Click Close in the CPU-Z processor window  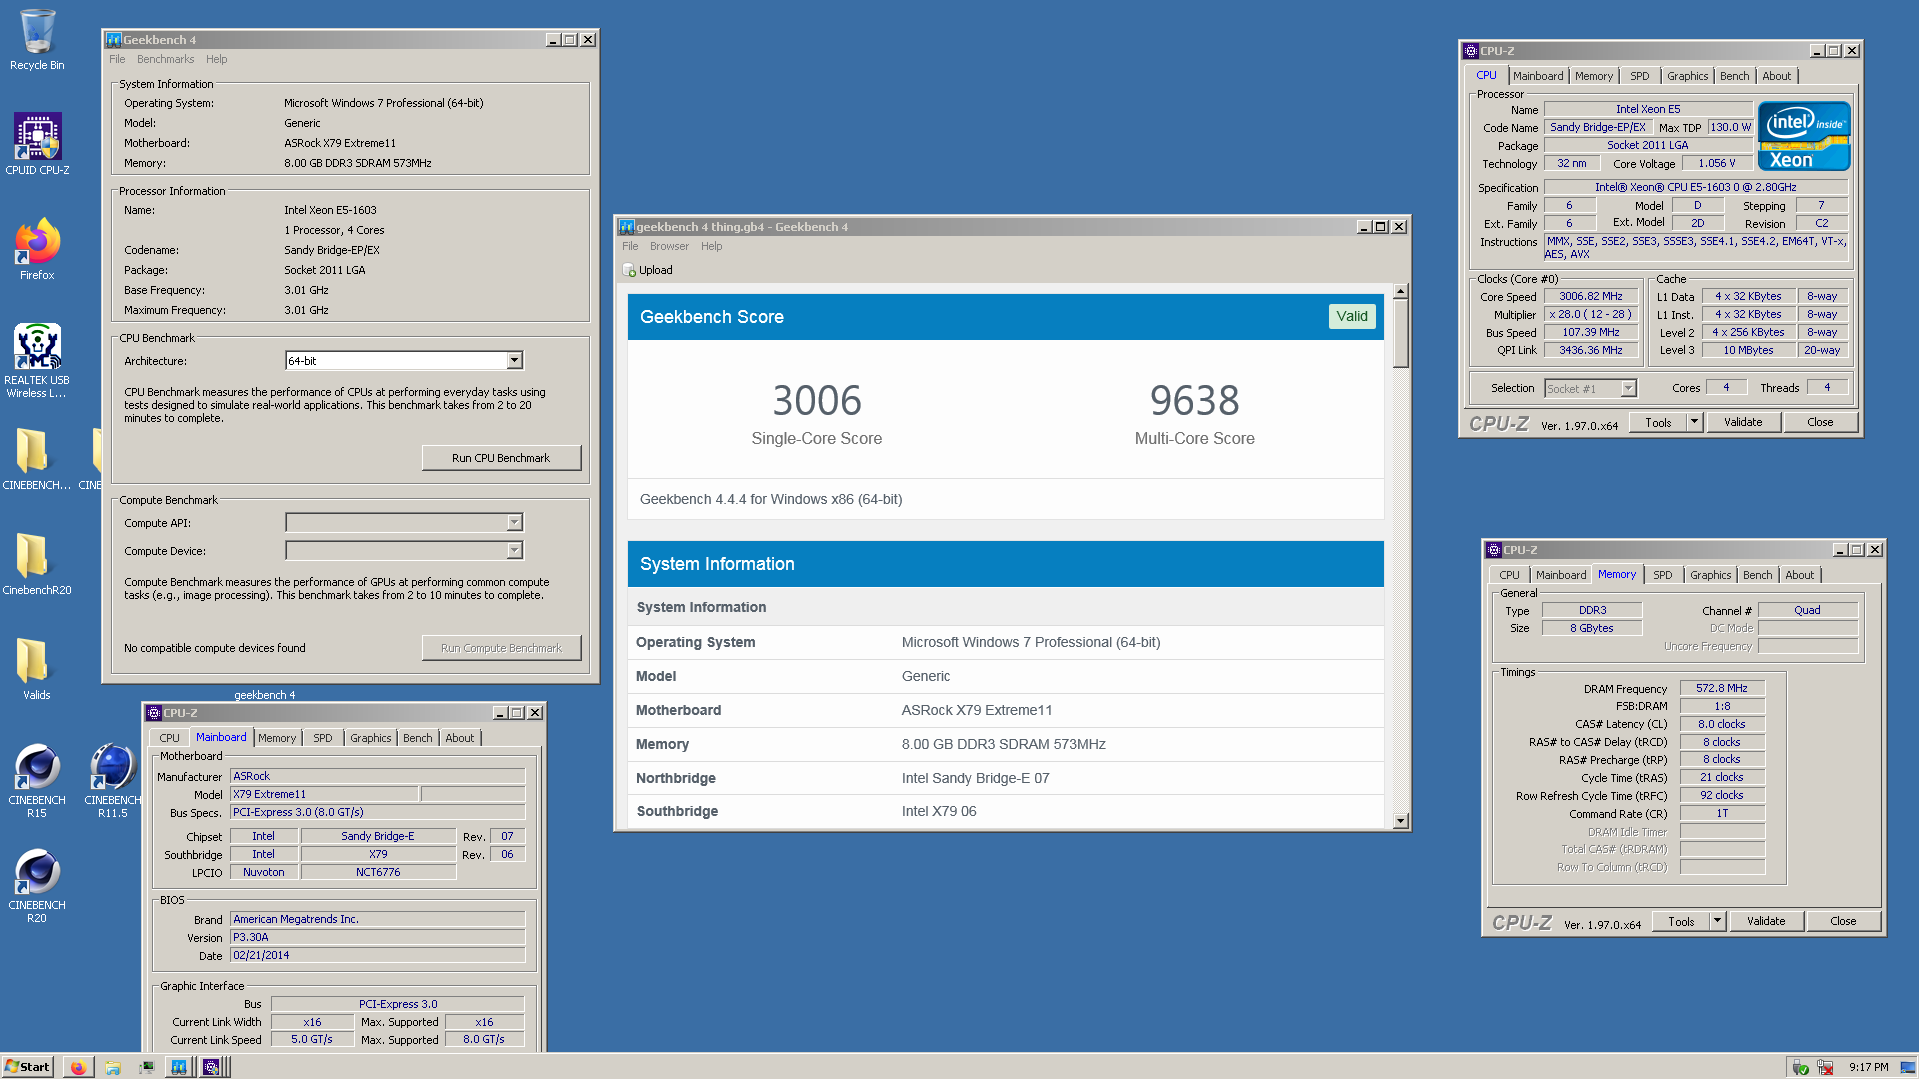(x=1819, y=422)
